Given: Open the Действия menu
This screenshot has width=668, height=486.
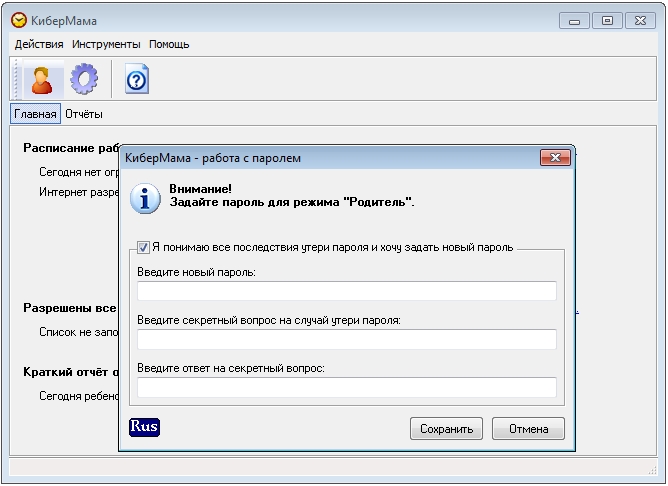Looking at the screenshot, I should [39, 44].
